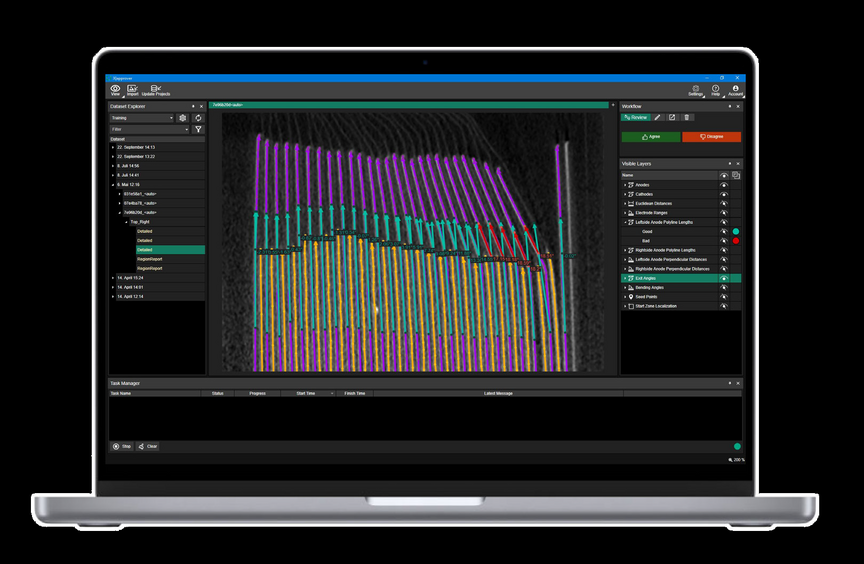This screenshot has width=864, height=564.
Task: Click the red color swatch for Bad
Action: 736,241
